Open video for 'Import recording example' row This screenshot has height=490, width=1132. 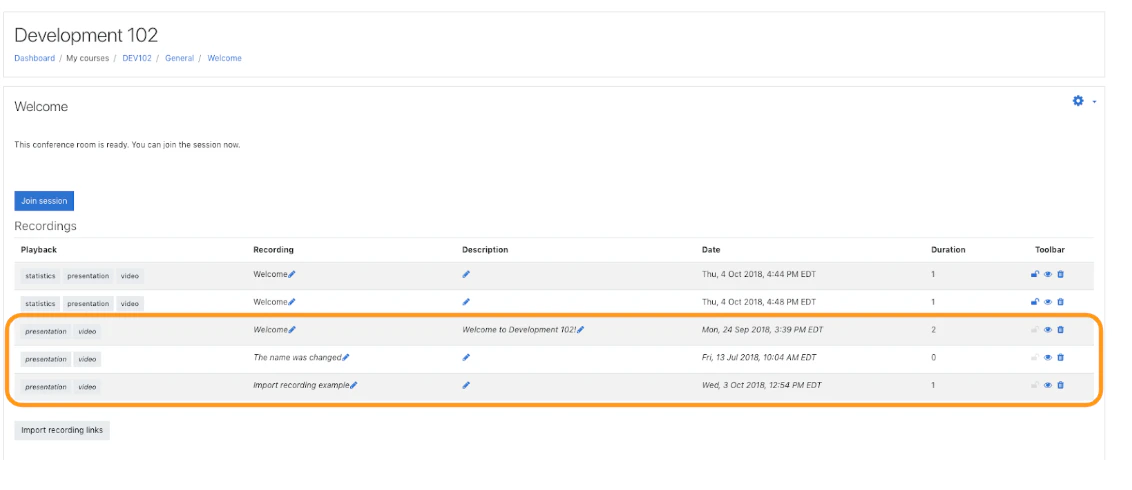[x=87, y=387]
